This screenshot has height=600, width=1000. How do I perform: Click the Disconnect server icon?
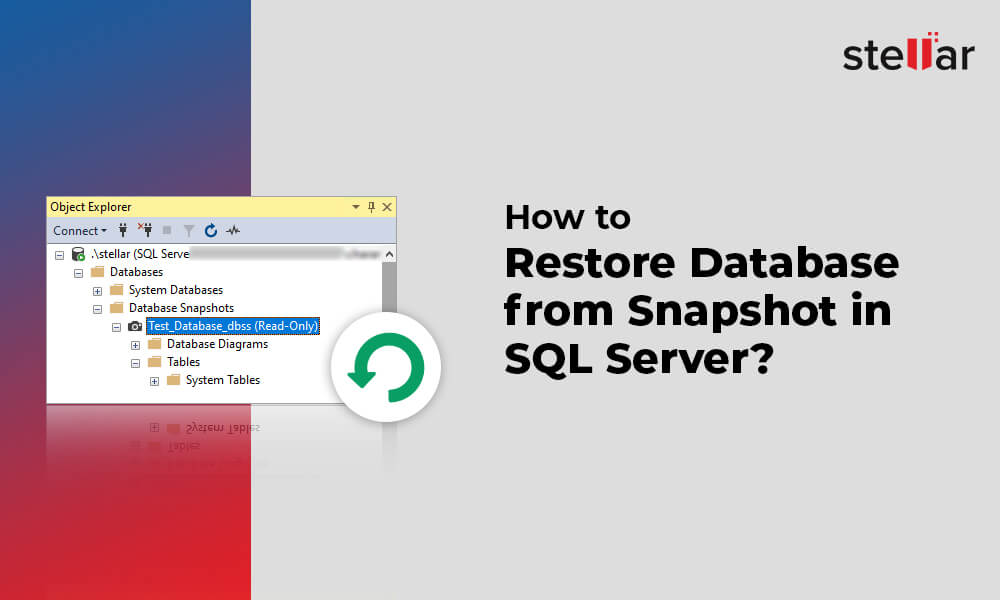pos(148,229)
